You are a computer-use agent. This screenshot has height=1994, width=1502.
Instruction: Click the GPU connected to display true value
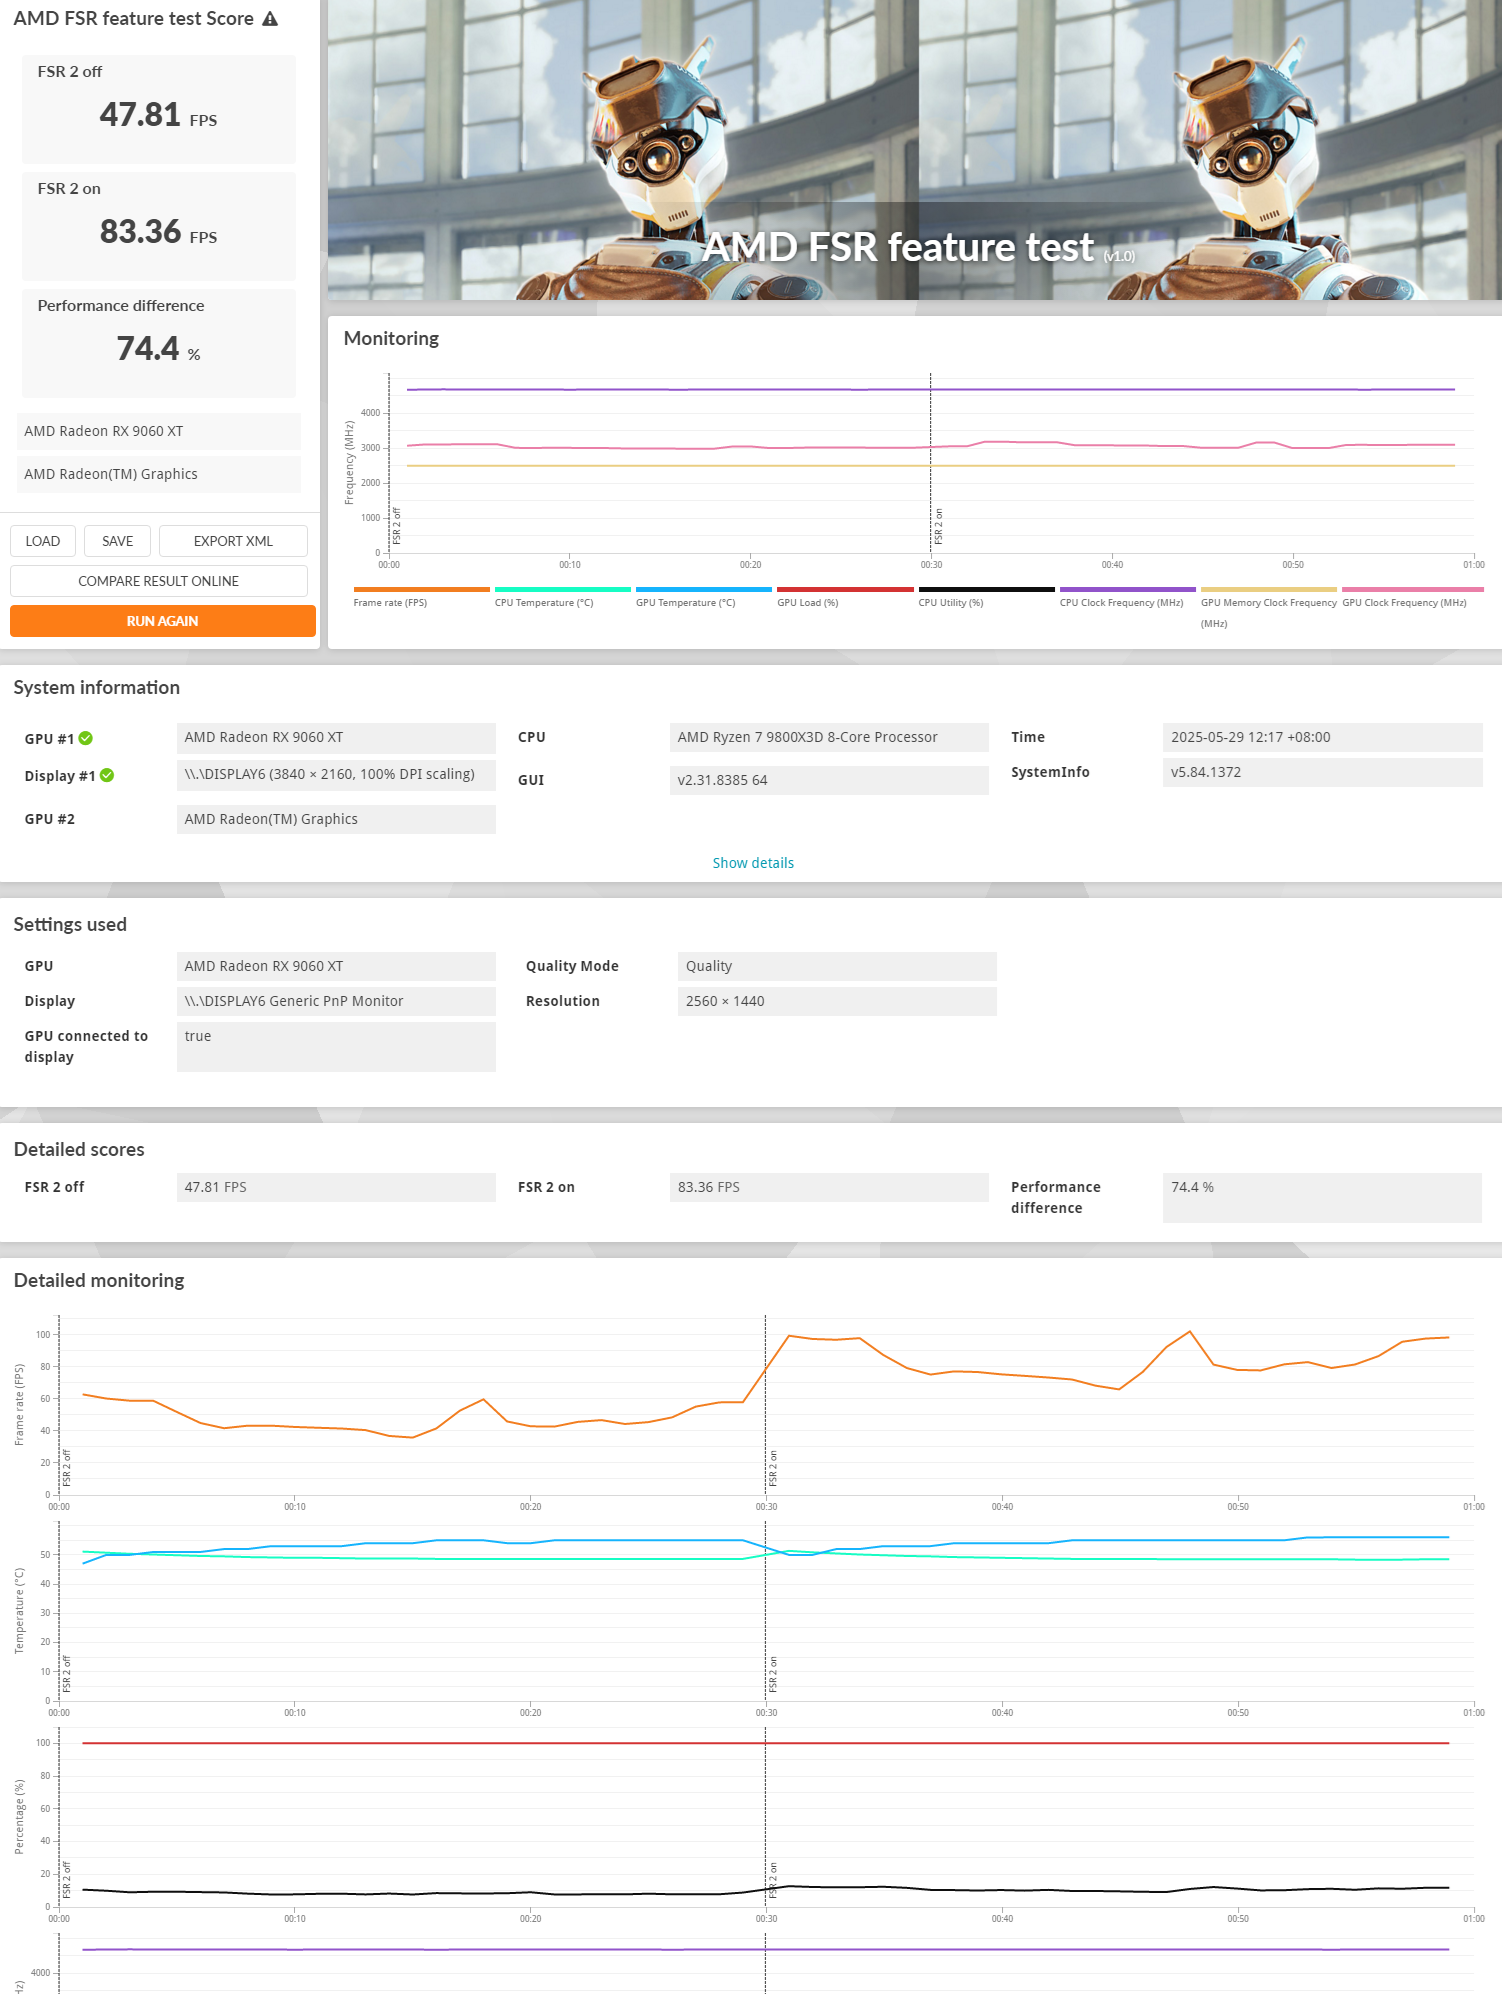pyautogui.click(x=336, y=1046)
